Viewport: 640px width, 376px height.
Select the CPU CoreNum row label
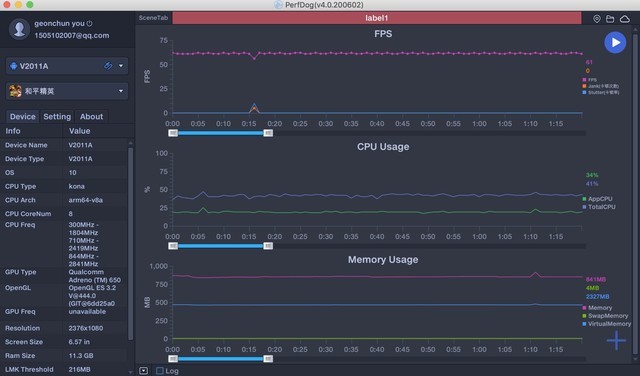(x=28, y=214)
